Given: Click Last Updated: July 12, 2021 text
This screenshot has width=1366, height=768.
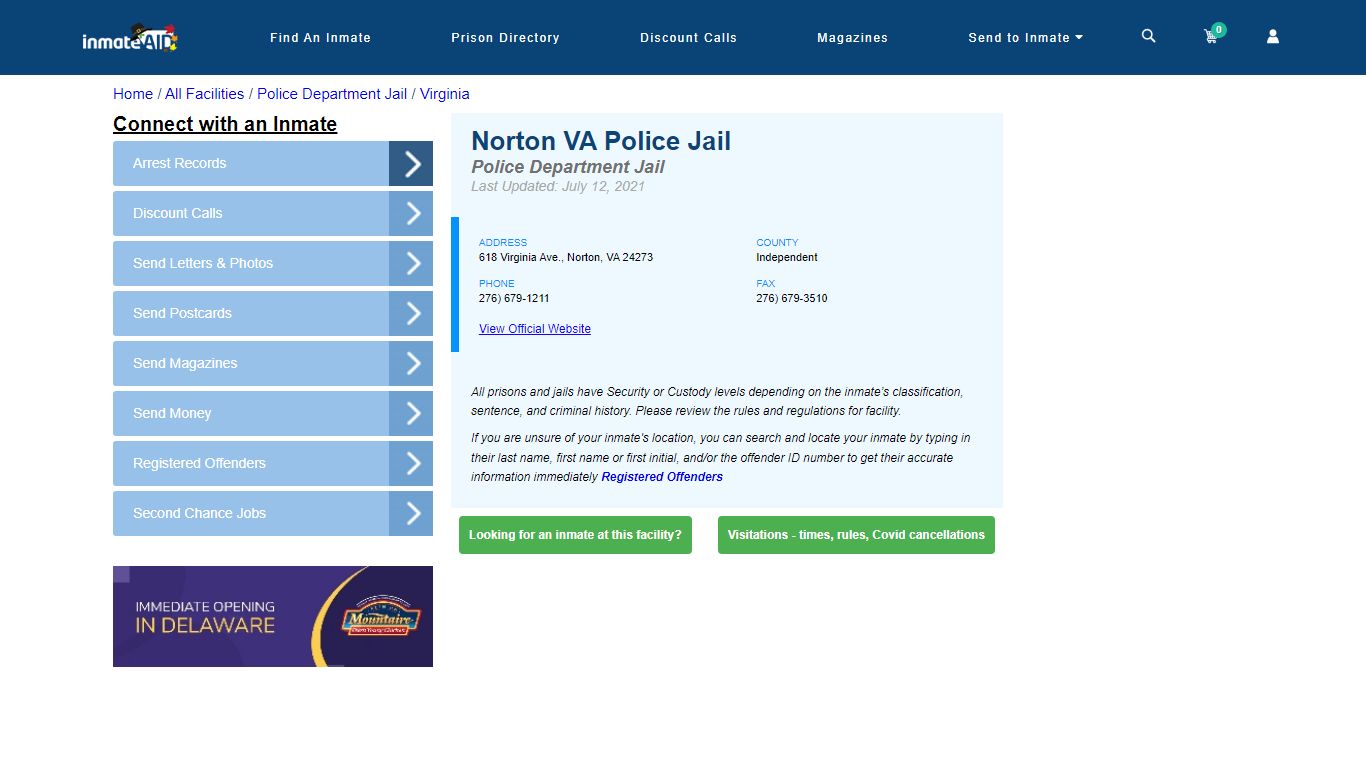Looking at the screenshot, I should click(x=558, y=186).
